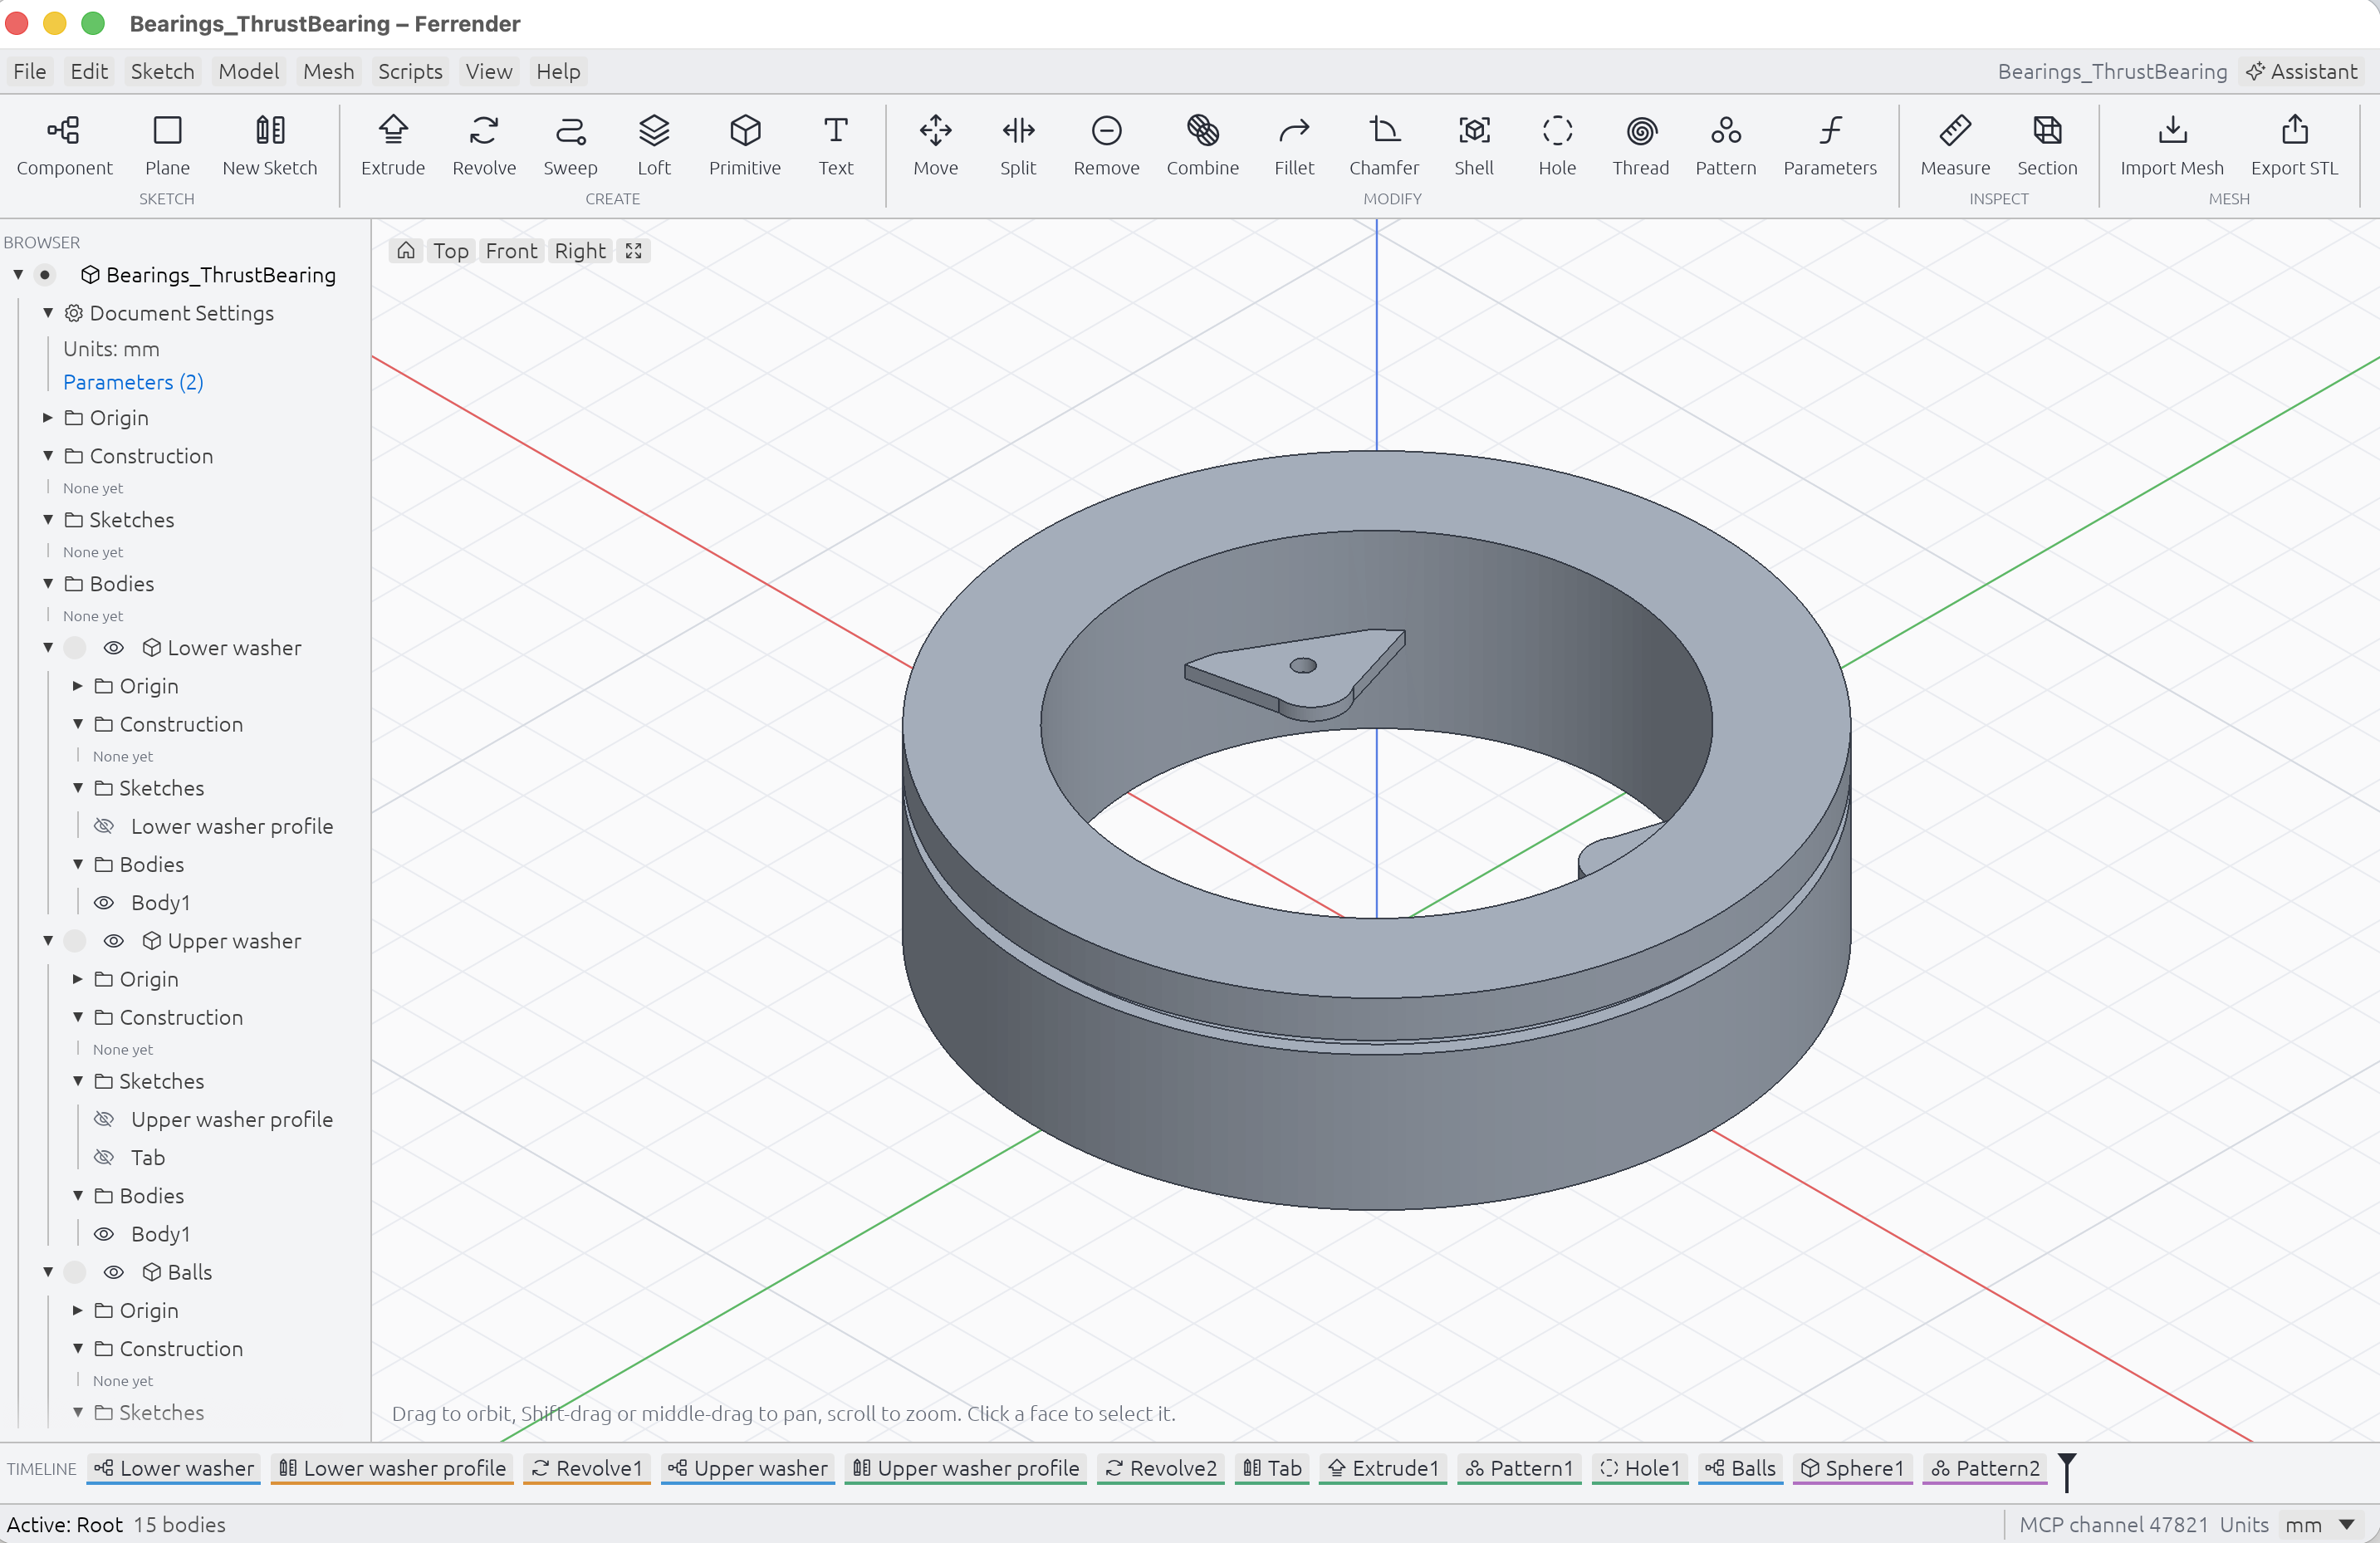Image resolution: width=2380 pixels, height=1543 pixels.
Task: Open the Model menu
Action: pyautogui.click(x=249, y=71)
